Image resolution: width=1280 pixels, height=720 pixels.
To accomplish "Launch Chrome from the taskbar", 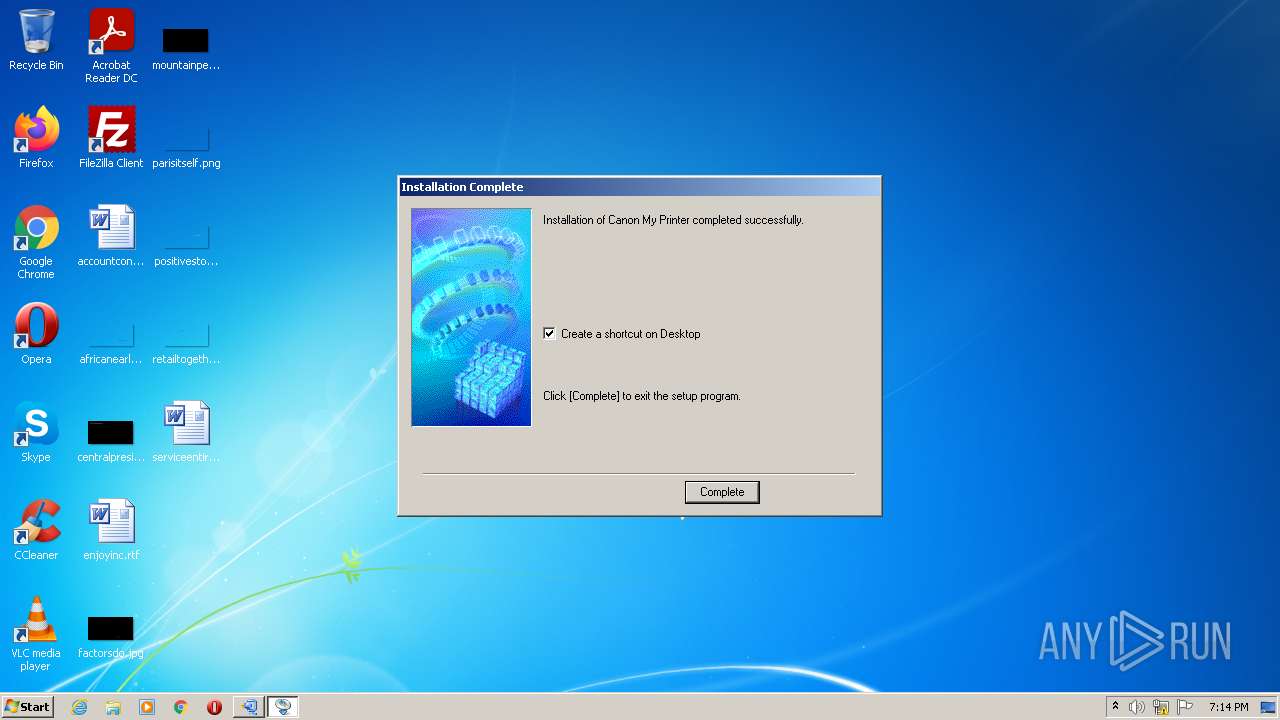I will click(x=181, y=707).
